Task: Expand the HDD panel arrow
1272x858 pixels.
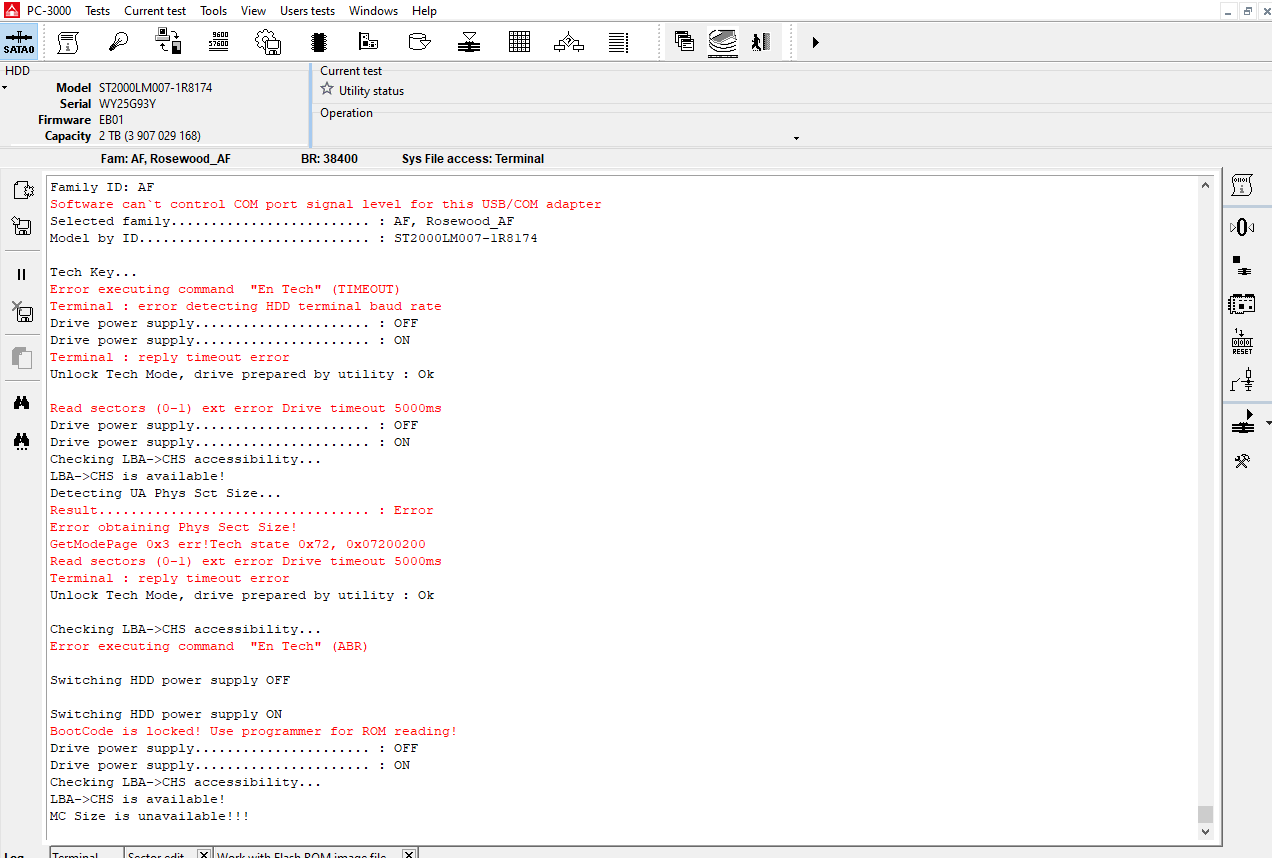Action: pyautogui.click(x=4, y=88)
